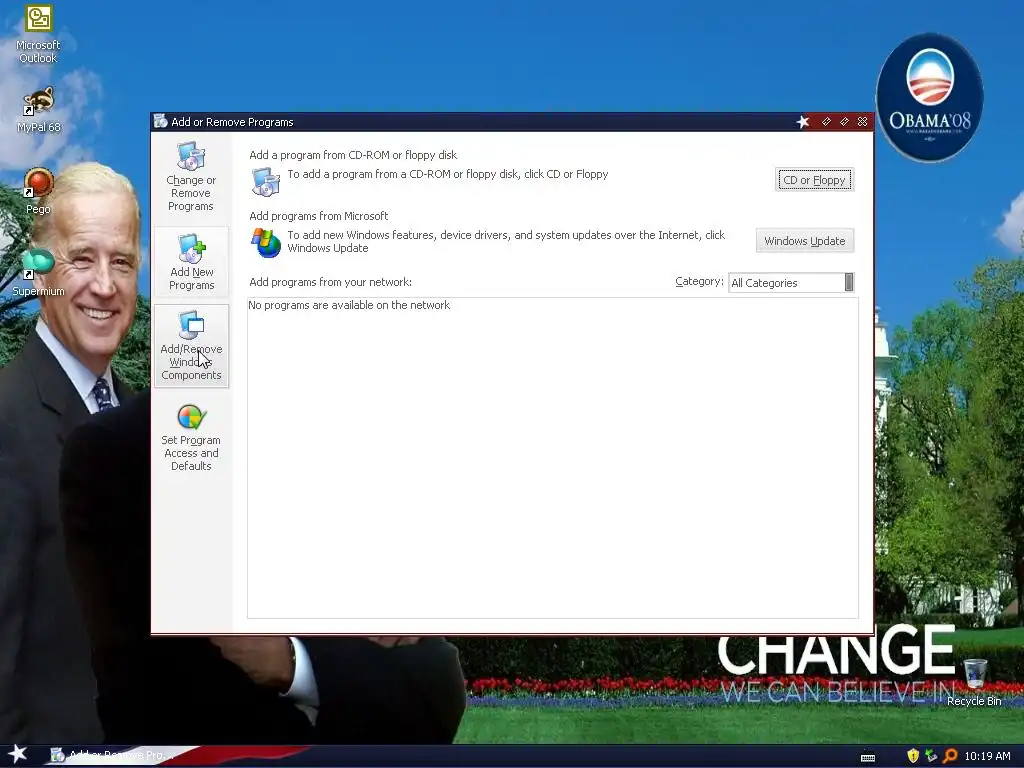This screenshot has height=768, width=1024.
Task: Open Add/Remove Windows Components
Action: pyautogui.click(x=191, y=345)
